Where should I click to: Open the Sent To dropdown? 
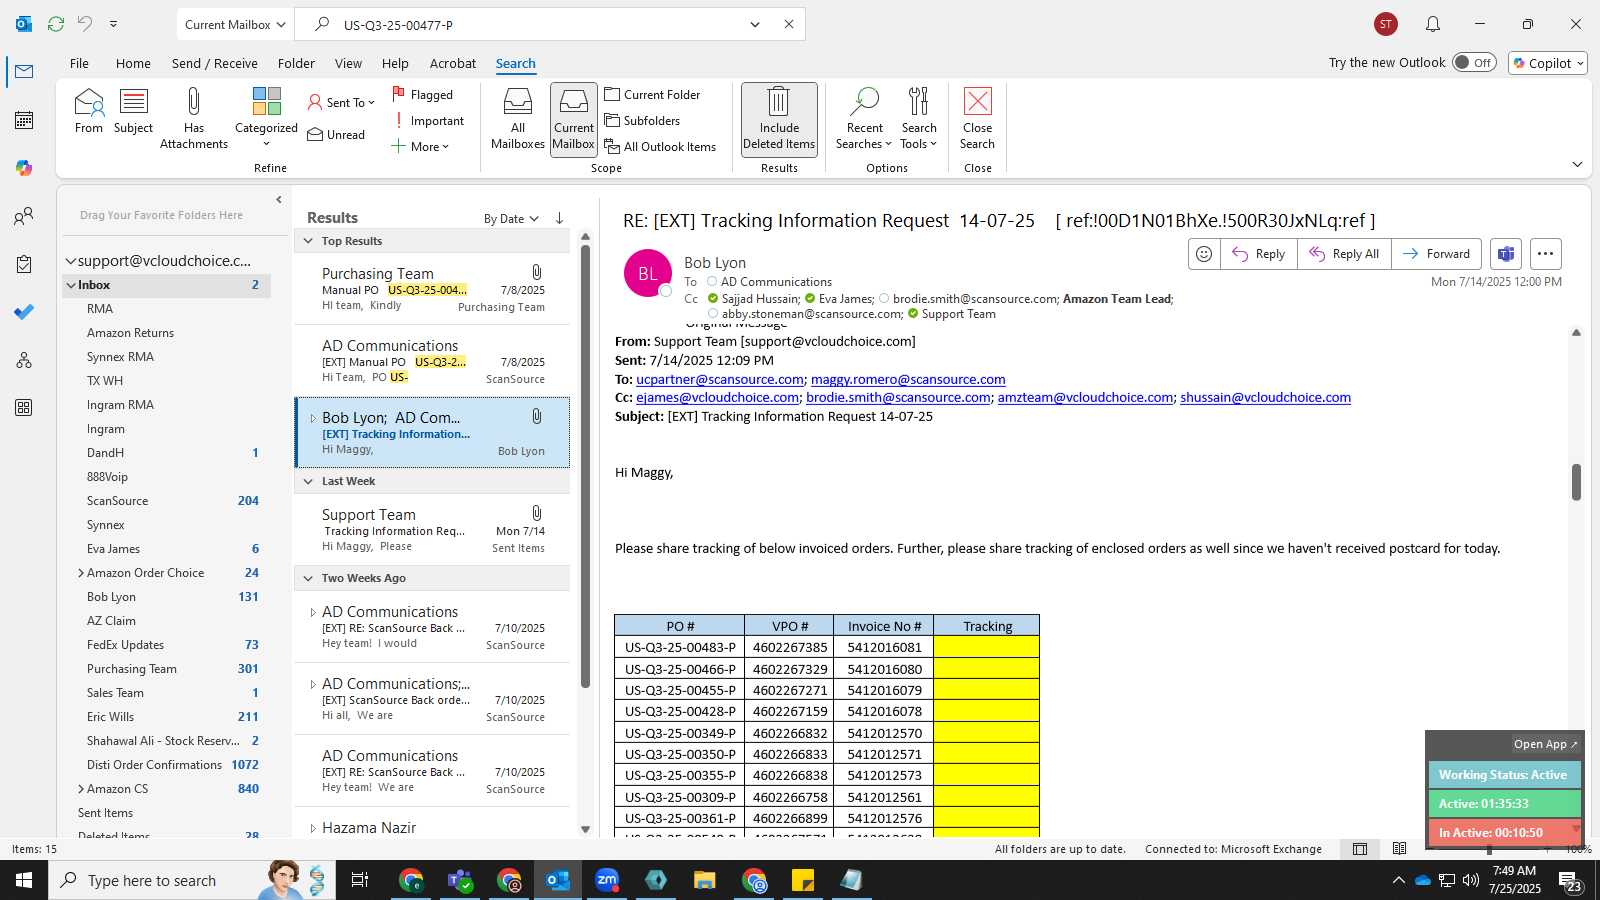click(x=341, y=103)
